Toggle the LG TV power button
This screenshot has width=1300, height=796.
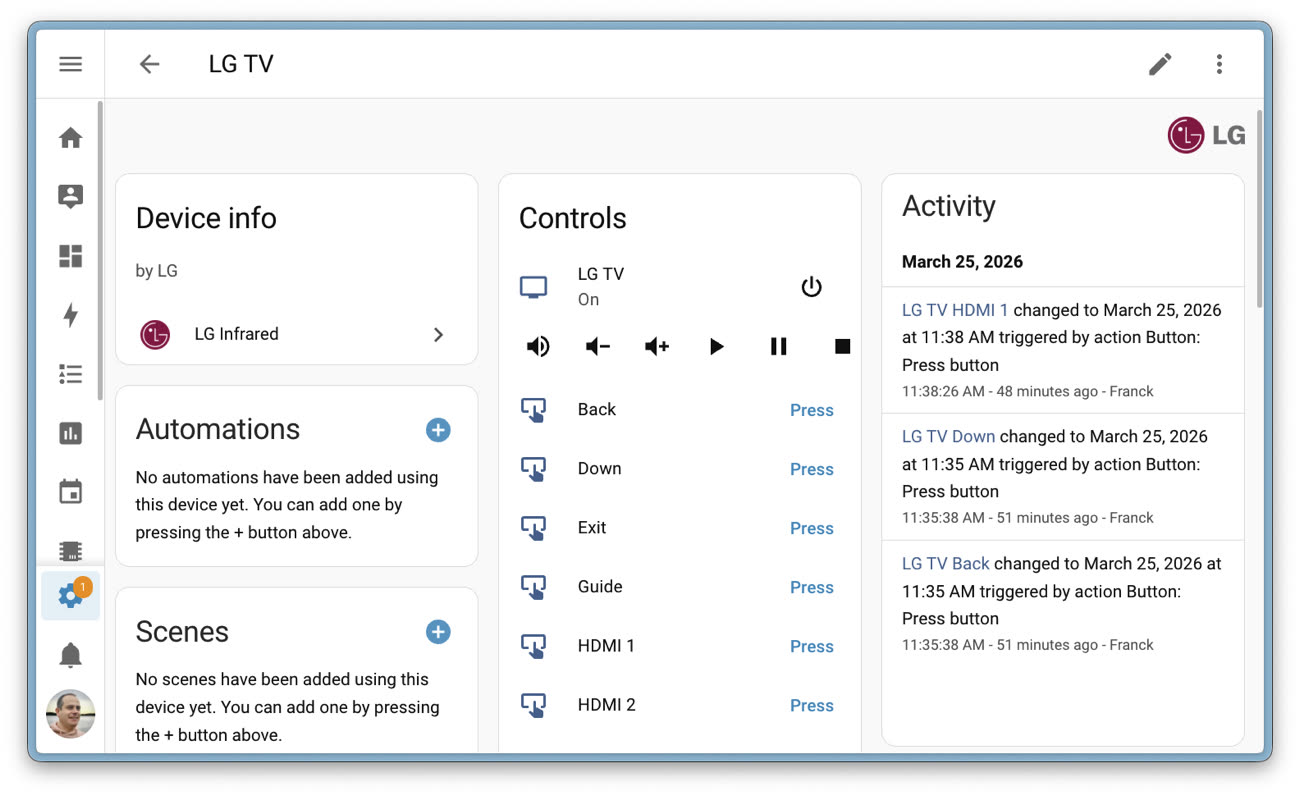click(811, 287)
